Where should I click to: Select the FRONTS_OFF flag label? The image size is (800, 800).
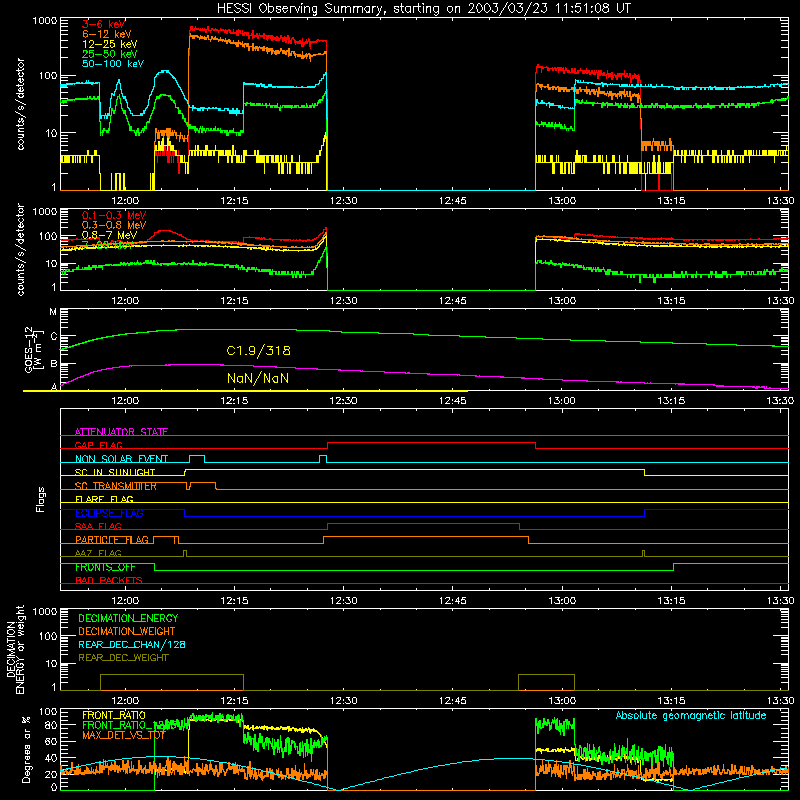[x=105, y=567]
